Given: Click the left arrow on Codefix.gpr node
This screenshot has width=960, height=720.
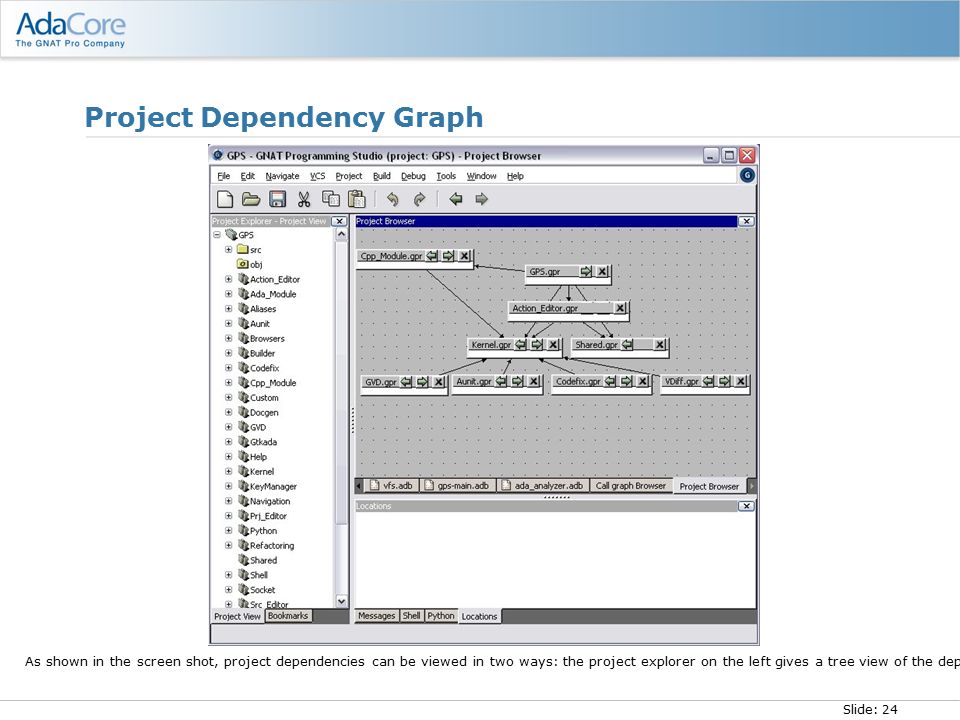Looking at the screenshot, I should click(610, 381).
